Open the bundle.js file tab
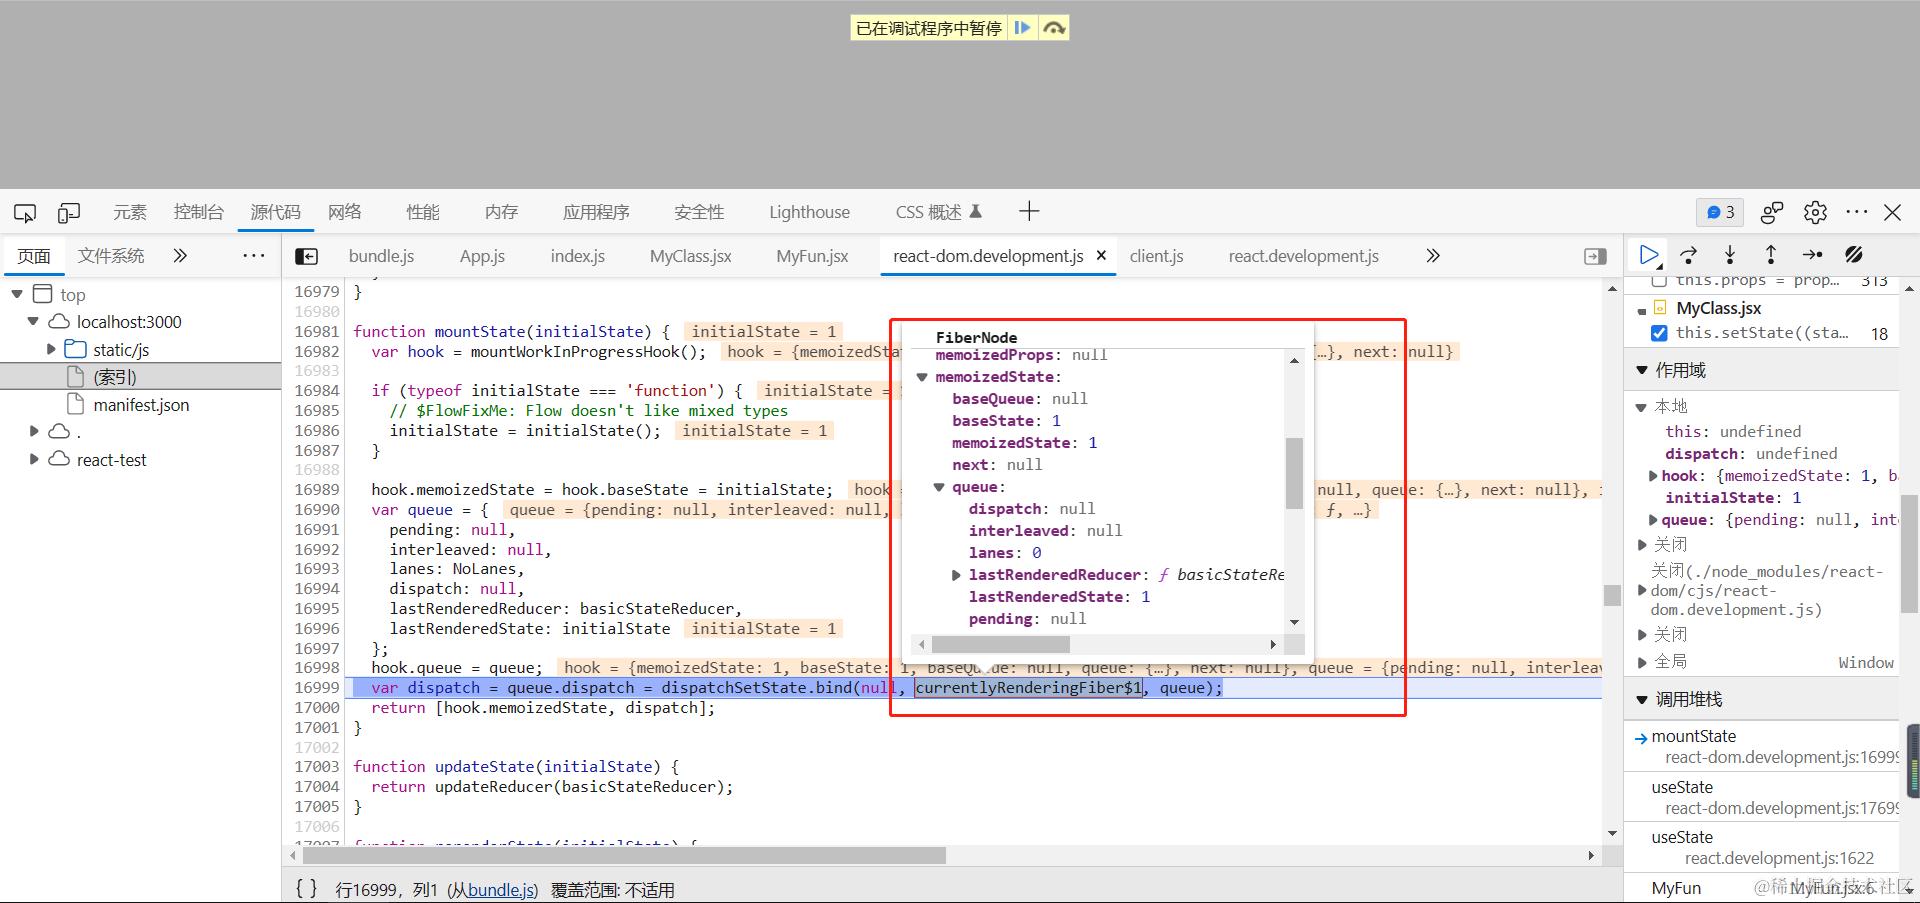Viewport: 1920px width, 903px height. click(381, 256)
